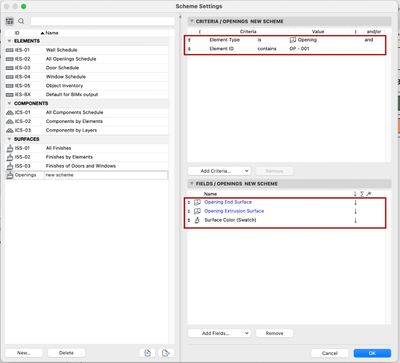The height and width of the screenshot is (363, 400).
Task: Click the import scheme icon
Action: click(147, 353)
